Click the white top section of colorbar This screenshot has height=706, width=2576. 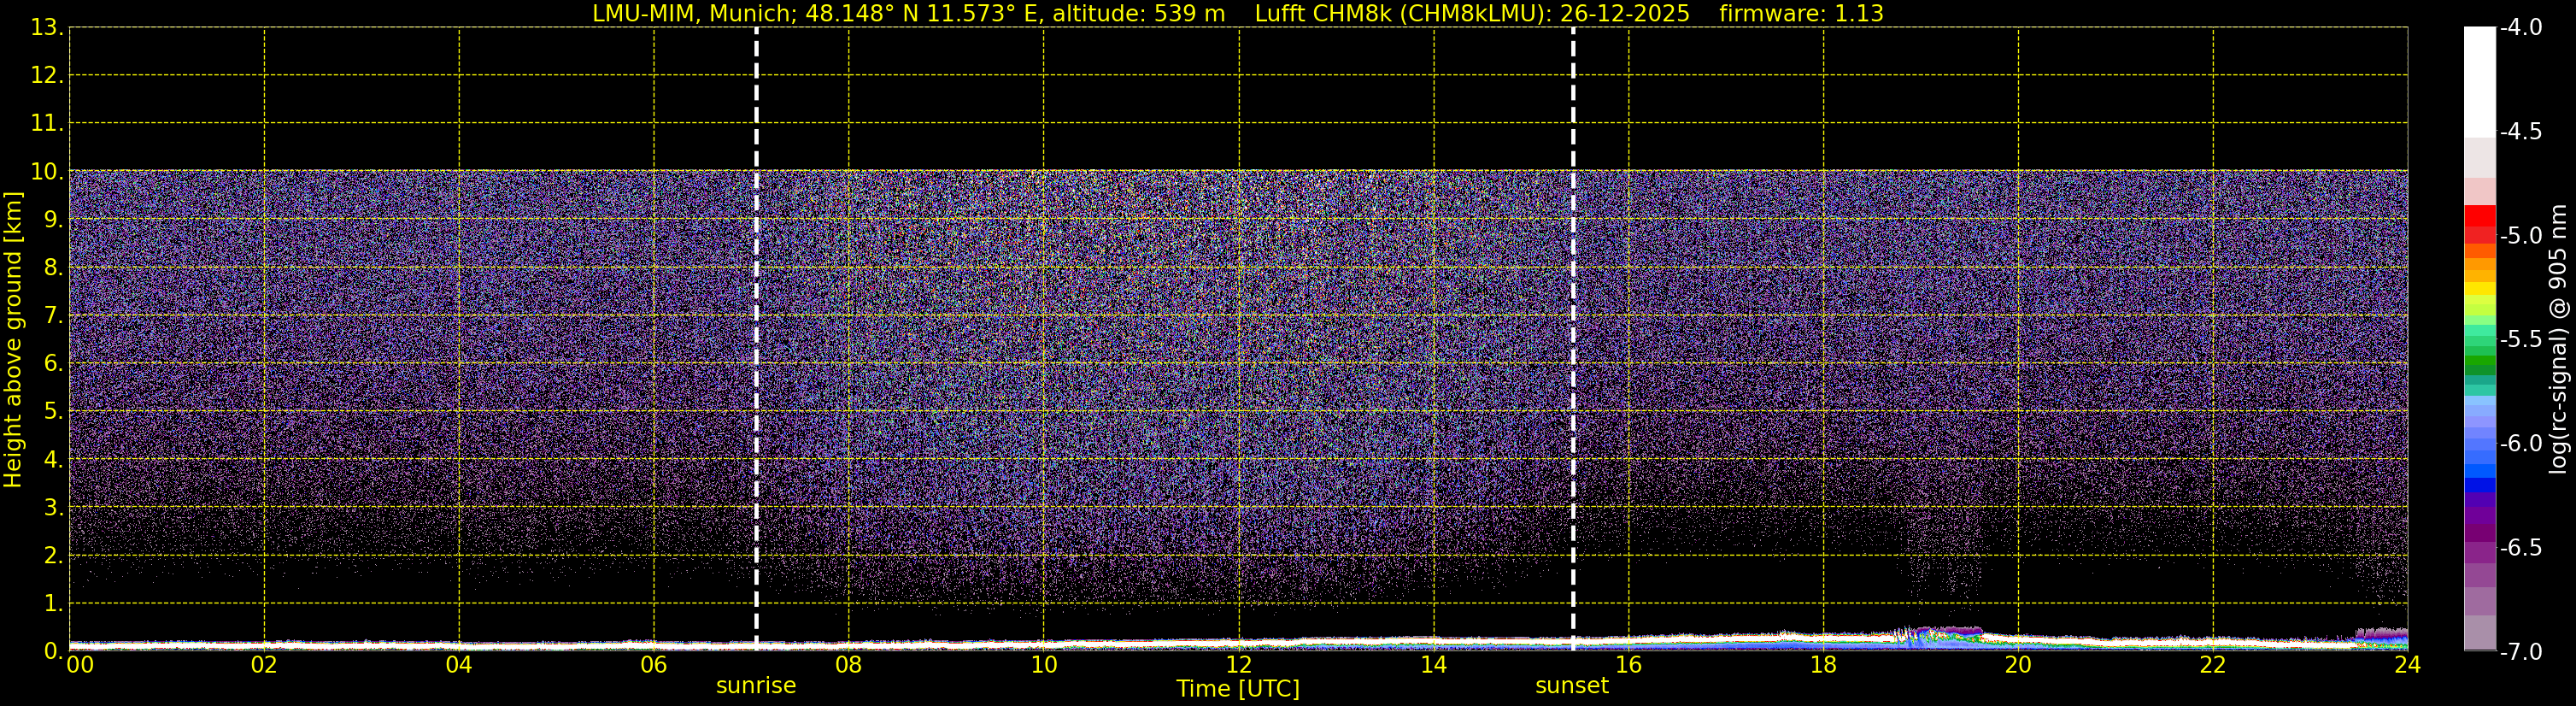coord(2480,80)
